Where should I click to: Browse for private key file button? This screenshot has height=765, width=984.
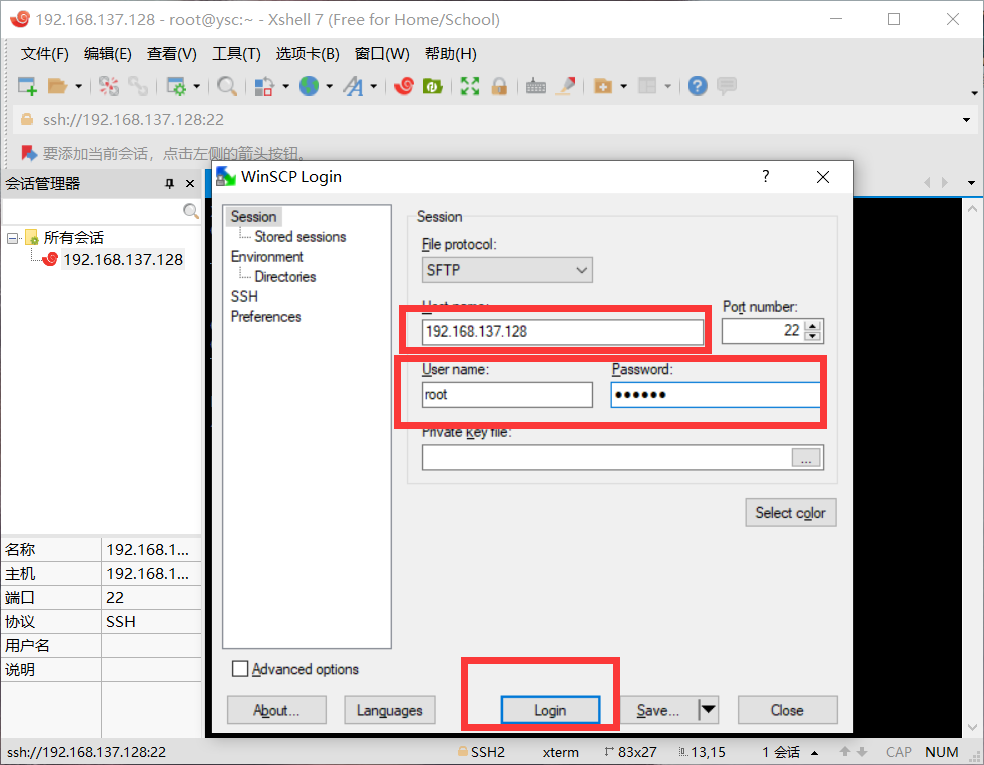tap(806, 458)
